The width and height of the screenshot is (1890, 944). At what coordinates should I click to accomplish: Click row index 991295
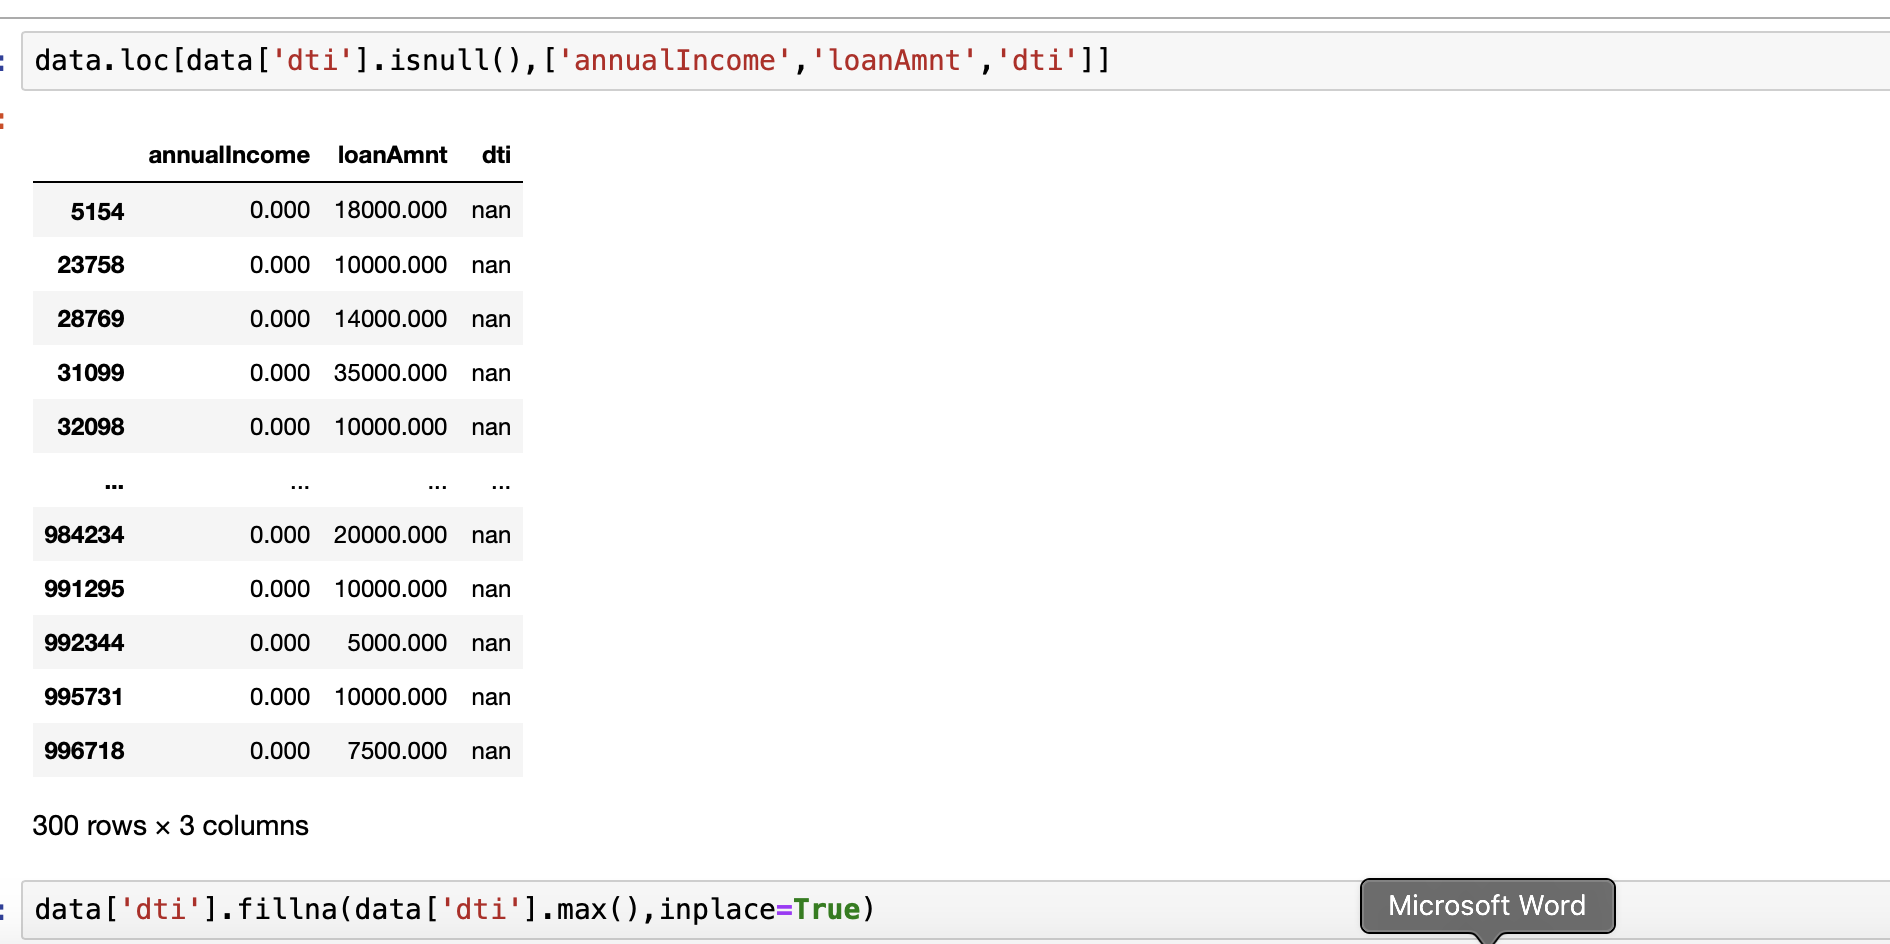pos(84,589)
